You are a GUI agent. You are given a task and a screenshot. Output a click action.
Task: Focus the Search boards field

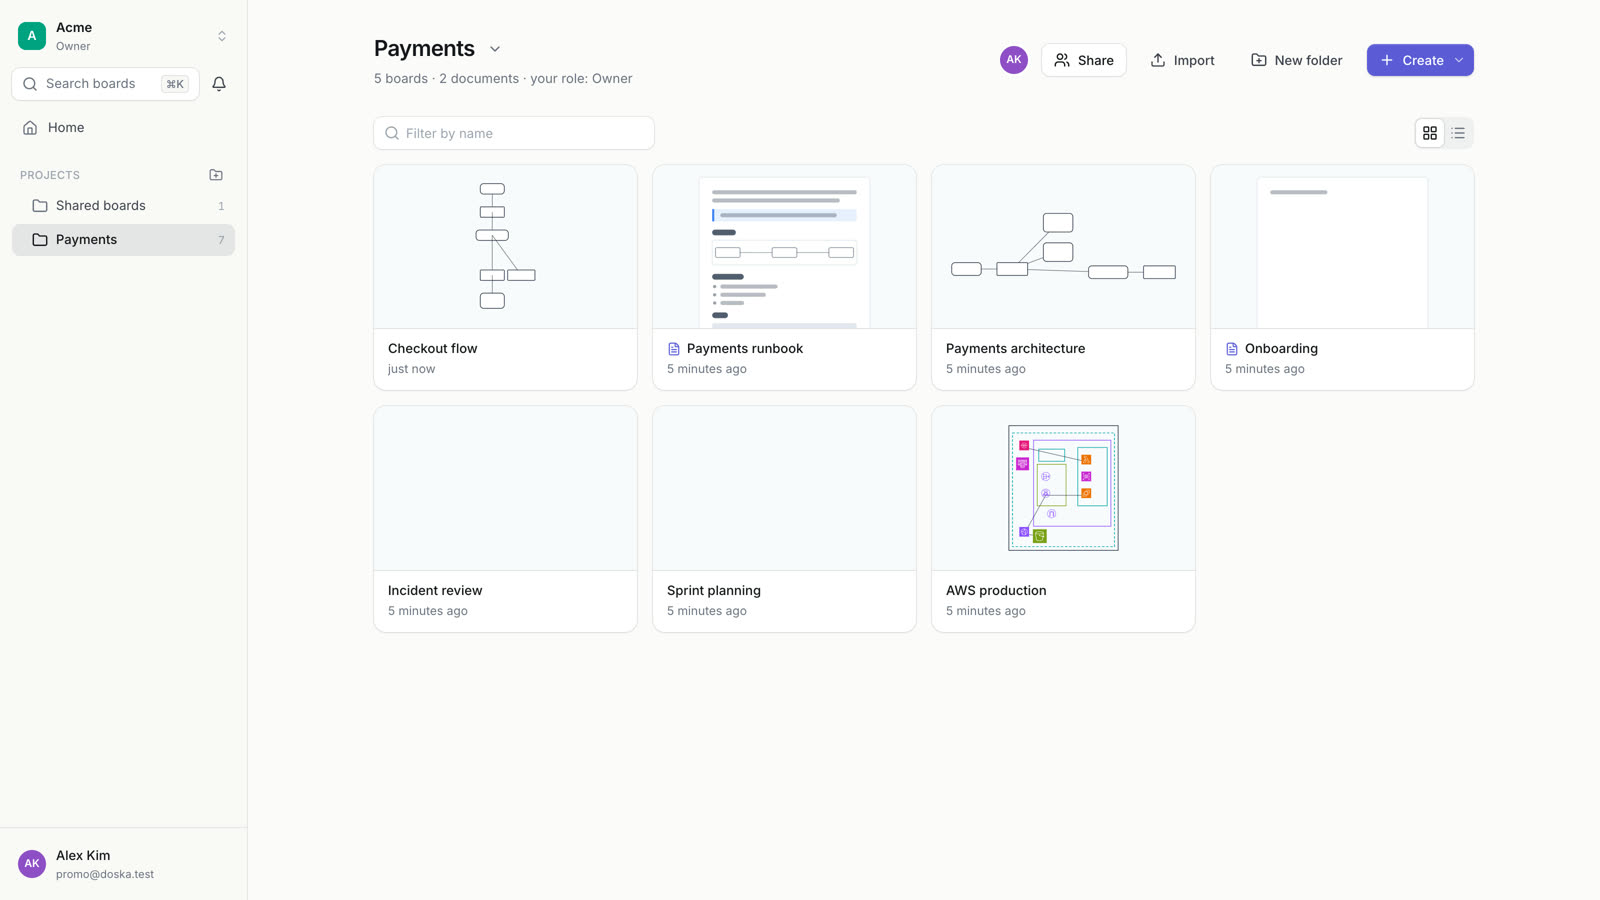(x=105, y=84)
